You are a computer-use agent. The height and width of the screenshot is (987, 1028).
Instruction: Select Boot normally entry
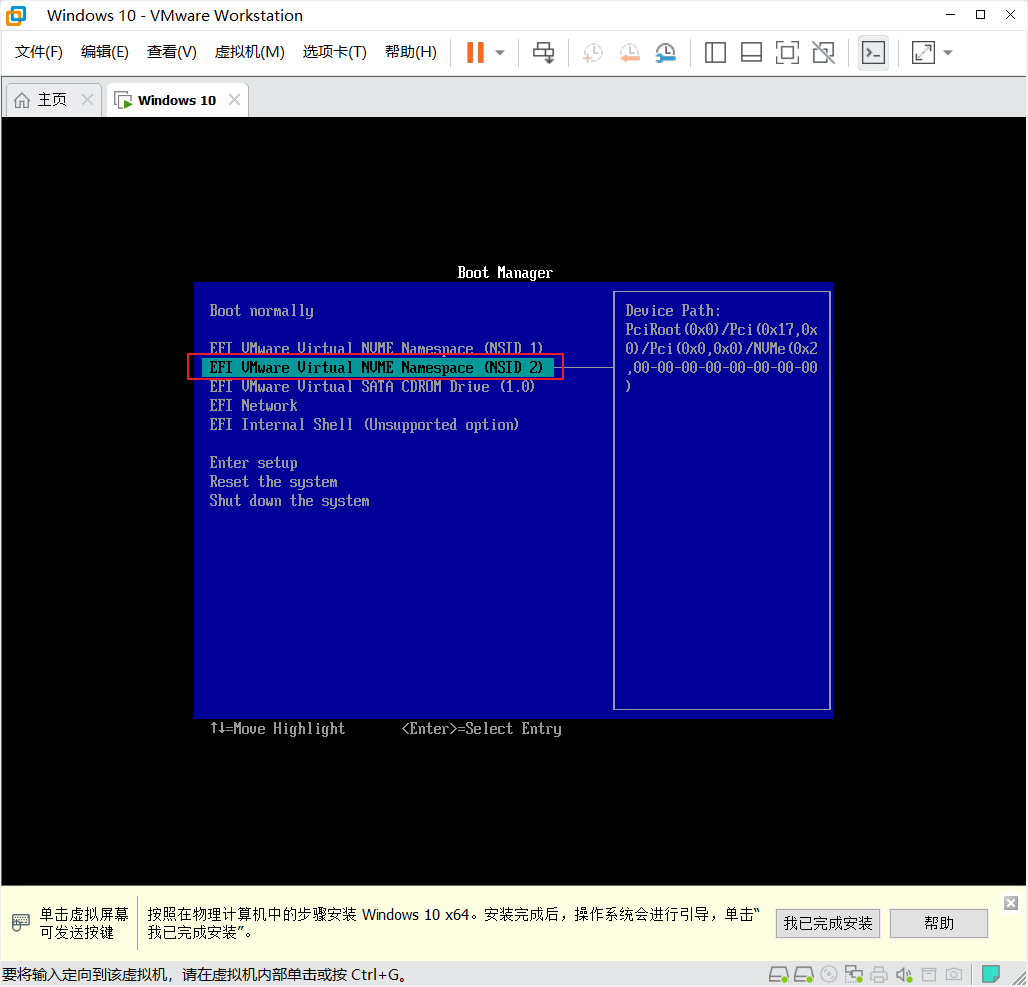point(262,311)
